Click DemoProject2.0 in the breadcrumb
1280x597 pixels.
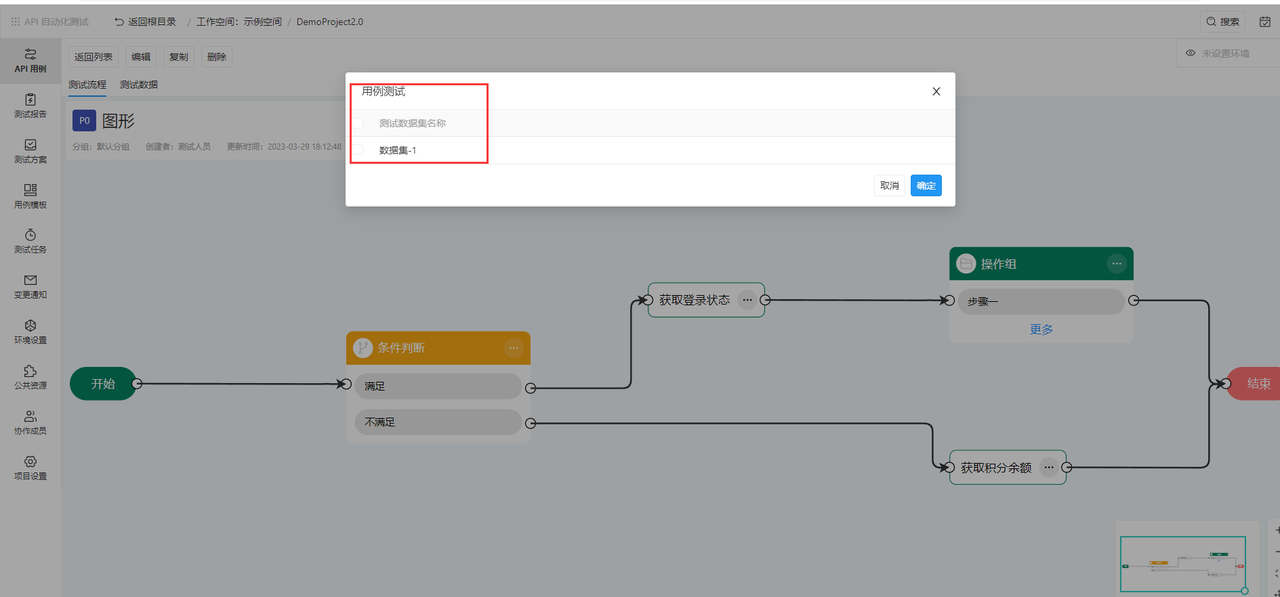pos(330,21)
